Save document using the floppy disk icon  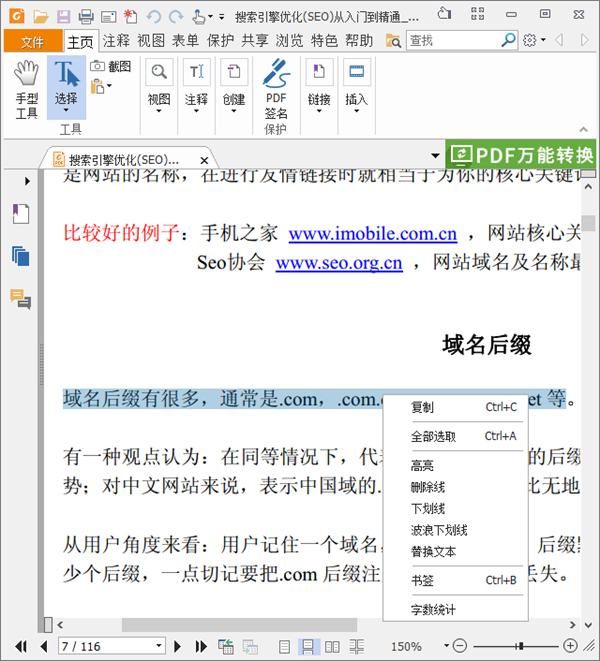pyautogui.click(x=64, y=17)
